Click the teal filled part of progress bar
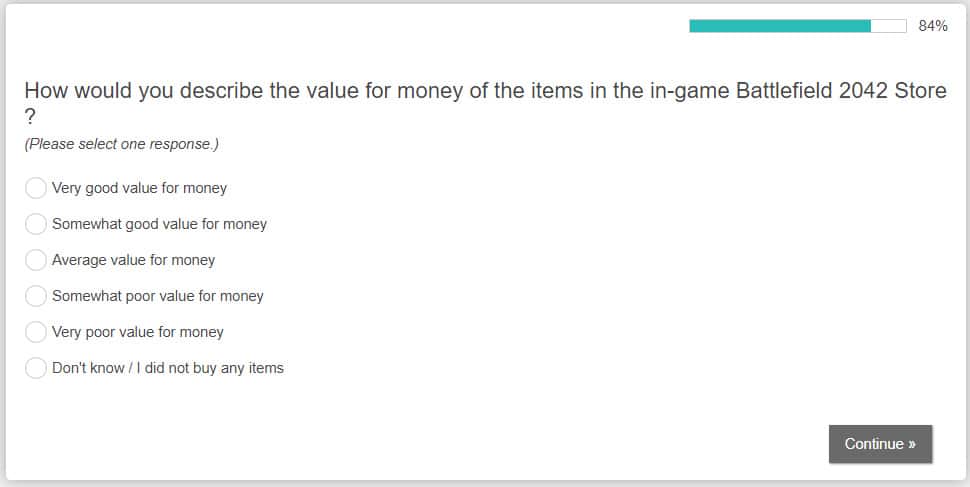This screenshot has width=970, height=487. click(x=780, y=26)
